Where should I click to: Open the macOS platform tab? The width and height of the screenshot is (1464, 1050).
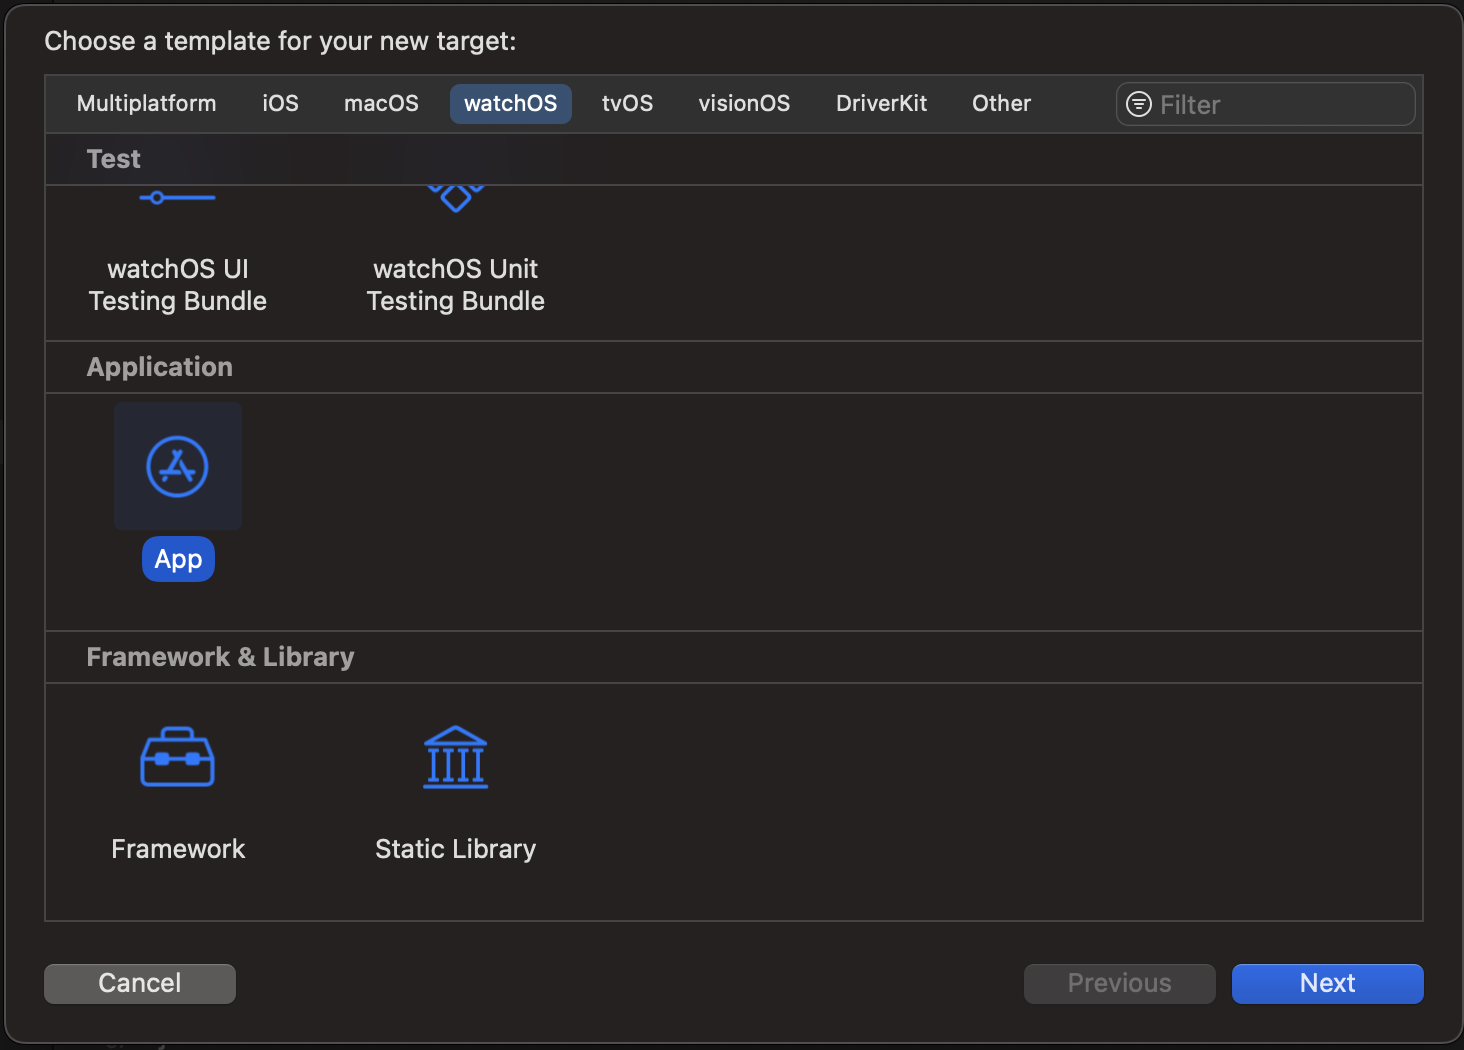(382, 104)
